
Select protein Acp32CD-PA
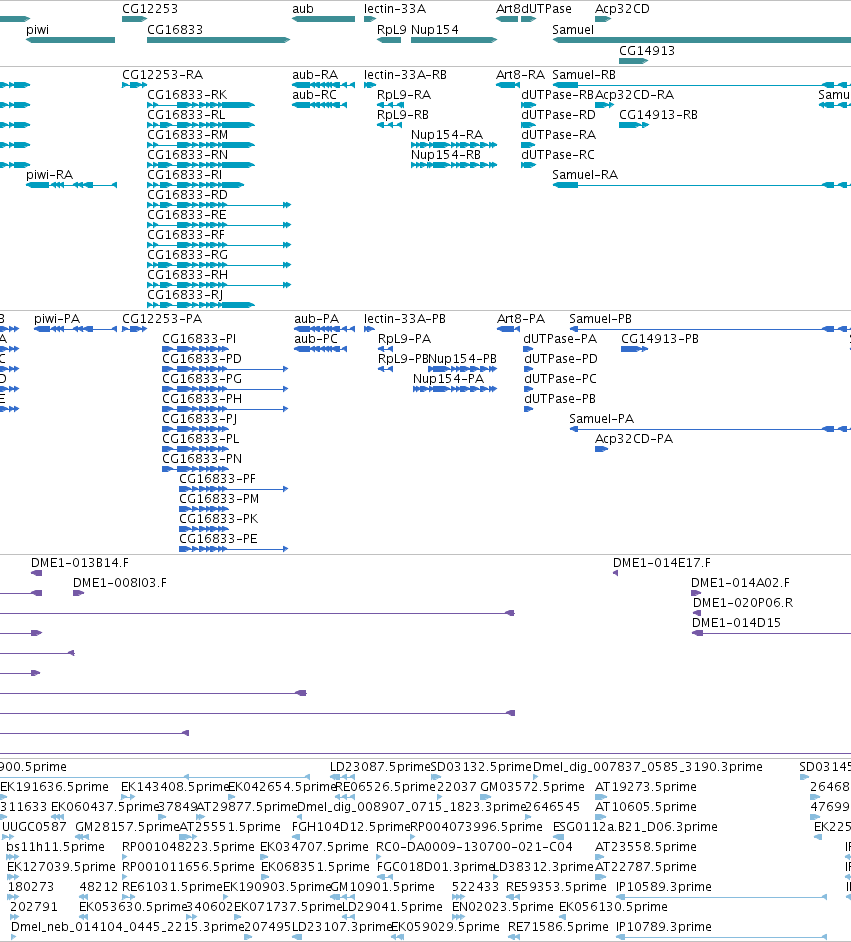(634, 439)
